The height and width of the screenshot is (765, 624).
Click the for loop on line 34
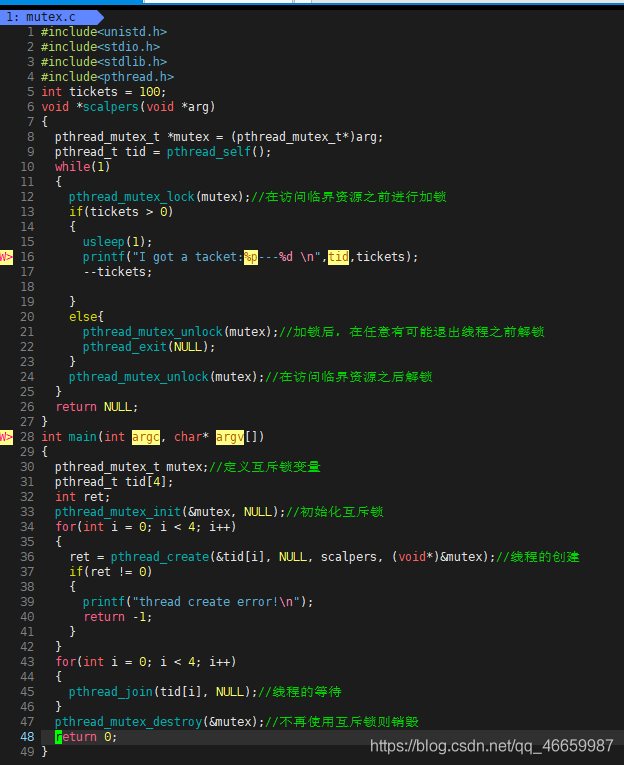[146, 527]
